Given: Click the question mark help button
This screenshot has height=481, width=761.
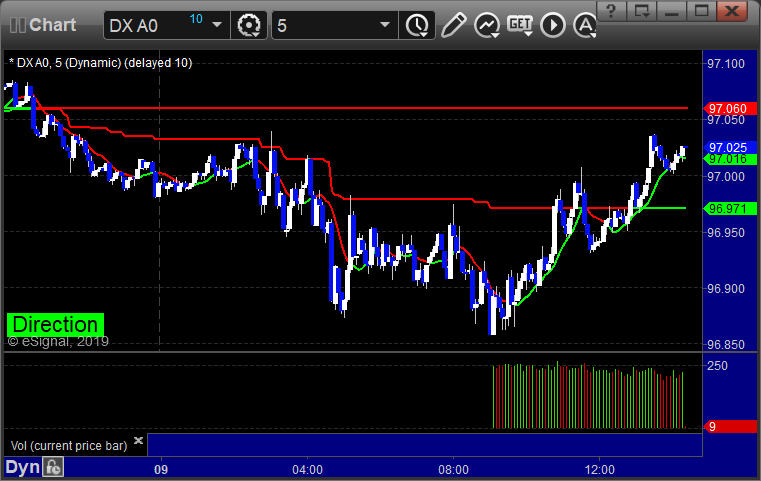Looking at the screenshot, I should pos(612,11).
